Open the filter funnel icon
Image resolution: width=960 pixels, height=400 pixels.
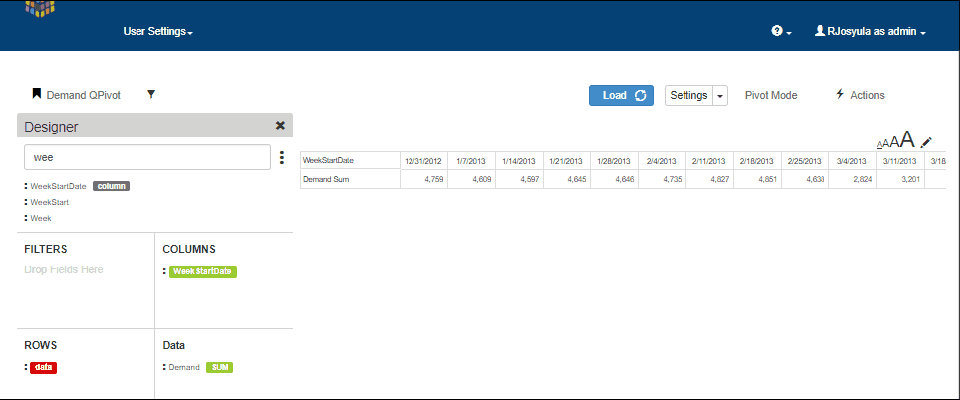point(151,94)
